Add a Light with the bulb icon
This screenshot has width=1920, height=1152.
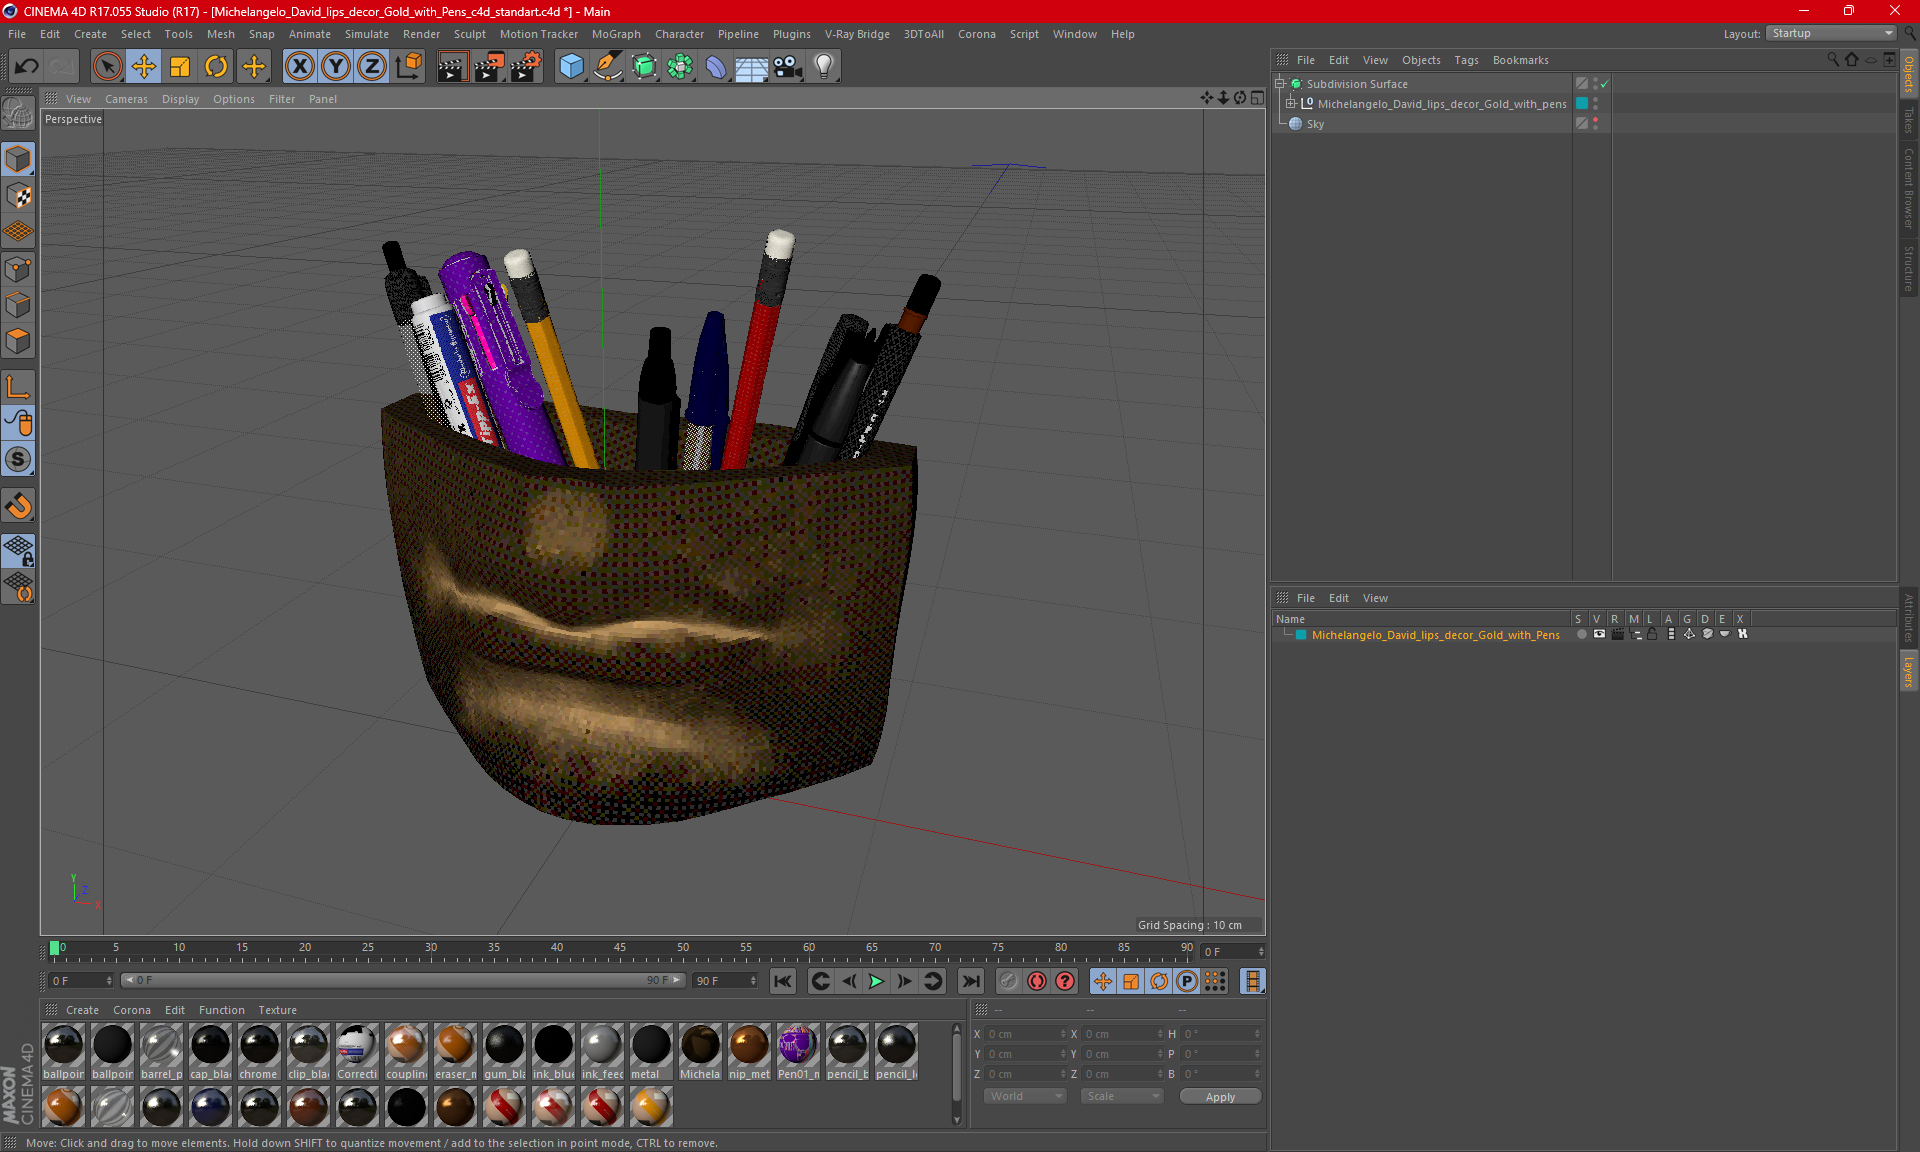pos(824,67)
